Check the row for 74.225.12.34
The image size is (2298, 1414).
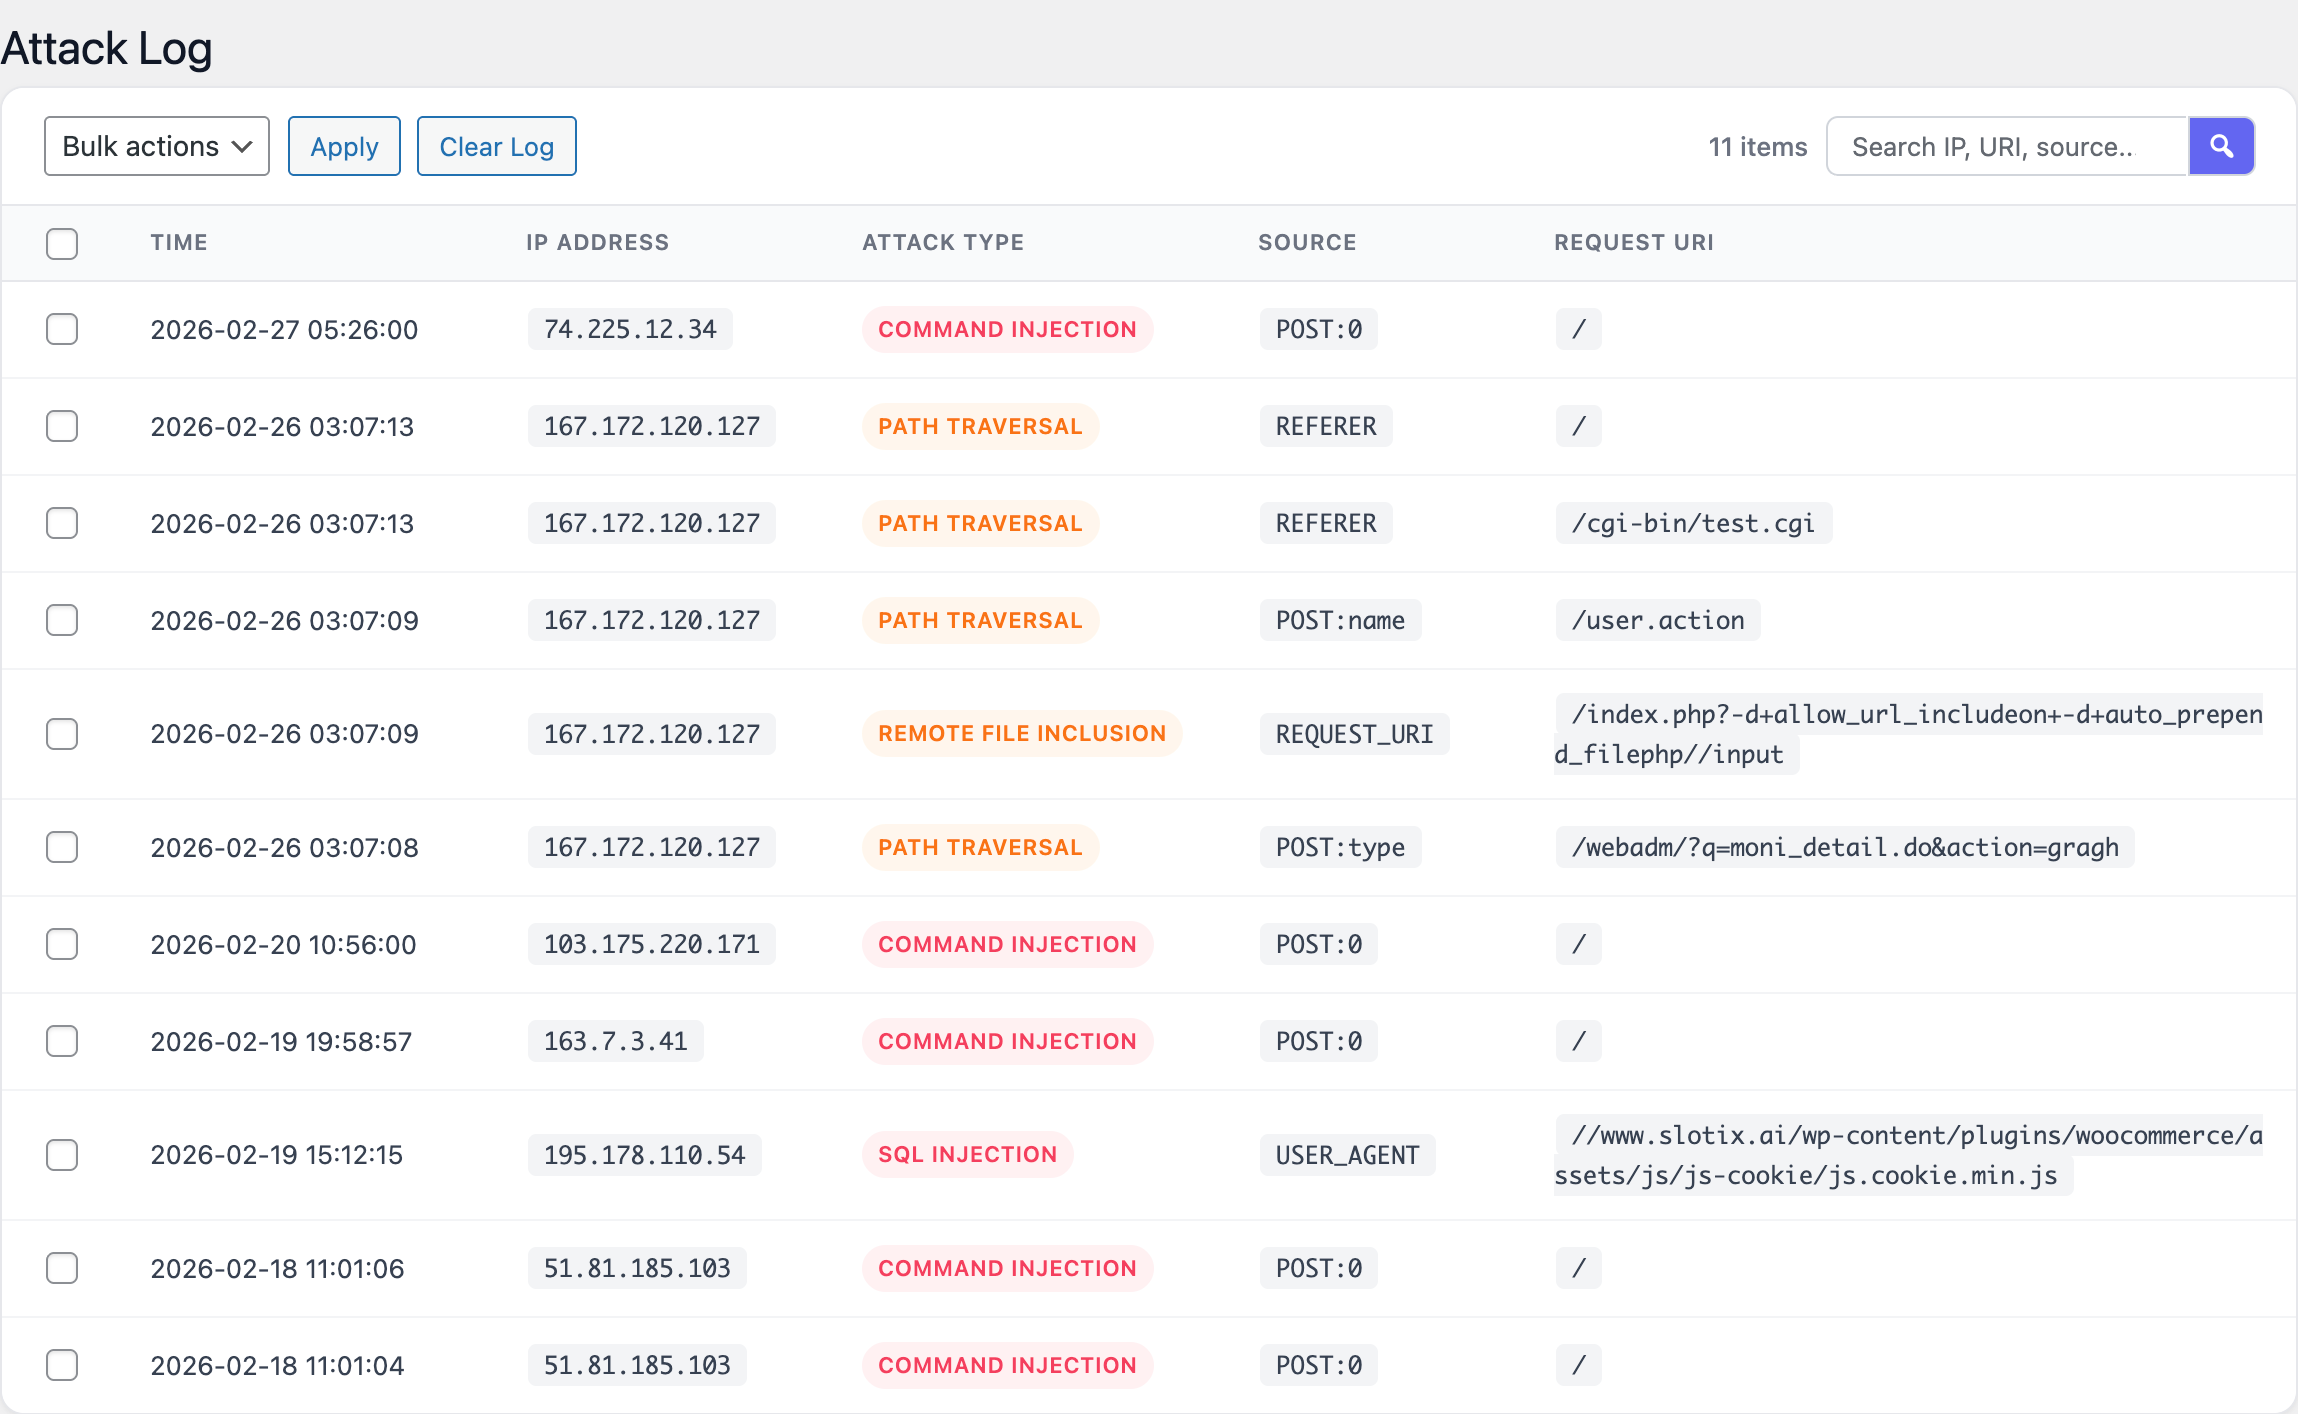coord(62,329)
